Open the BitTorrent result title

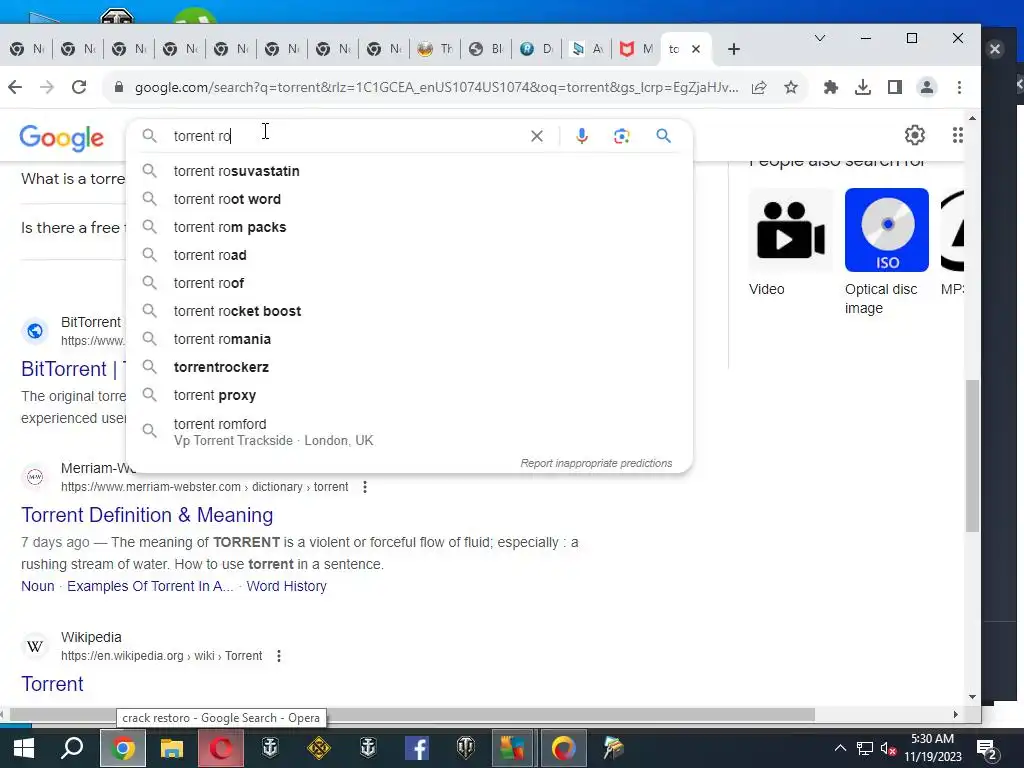pyautogui.click(x=73, y=369)
